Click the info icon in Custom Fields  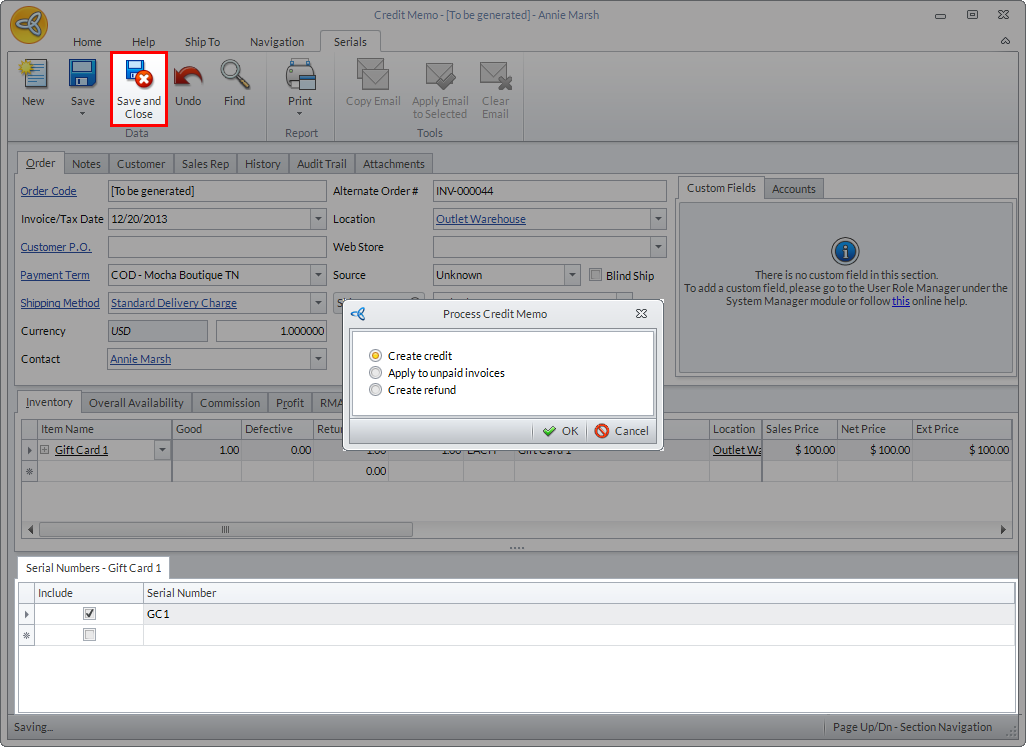point(845,251)
